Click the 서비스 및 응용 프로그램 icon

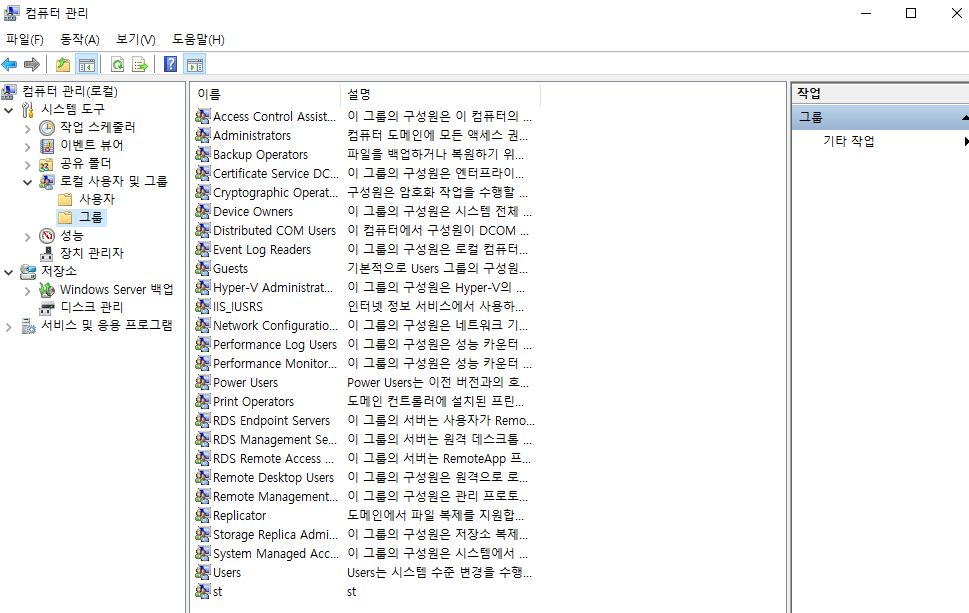tap(28, 326)
